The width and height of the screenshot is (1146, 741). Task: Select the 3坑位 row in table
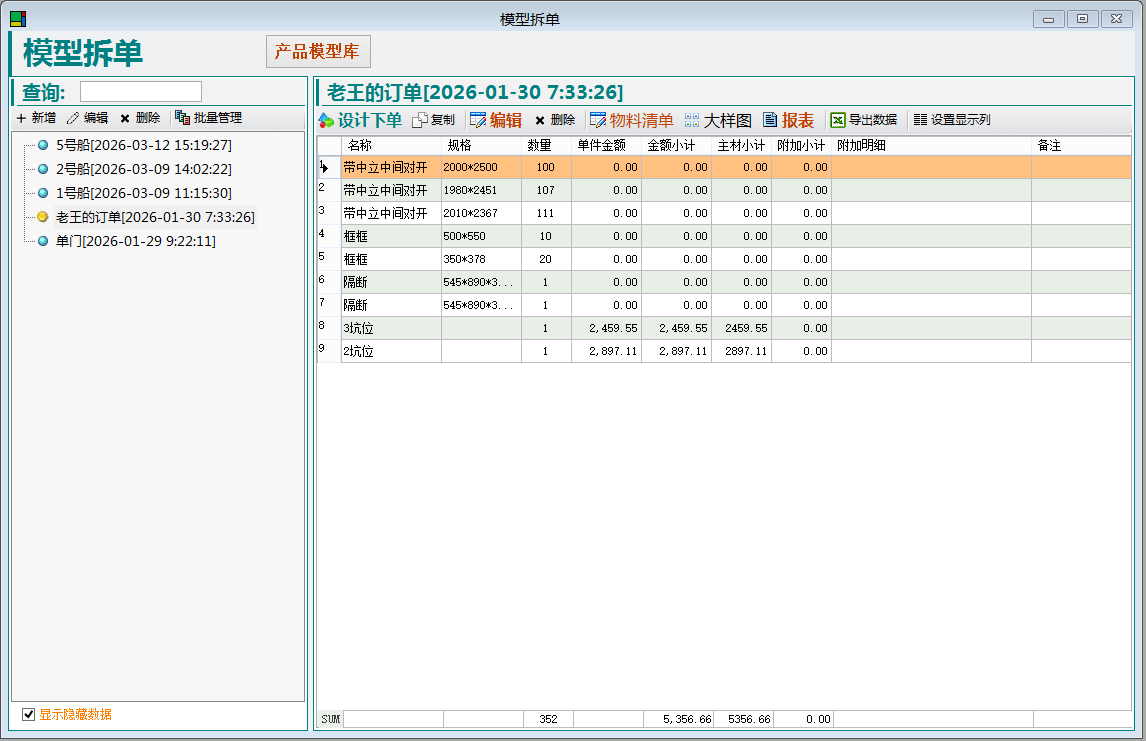pos(390,328)
